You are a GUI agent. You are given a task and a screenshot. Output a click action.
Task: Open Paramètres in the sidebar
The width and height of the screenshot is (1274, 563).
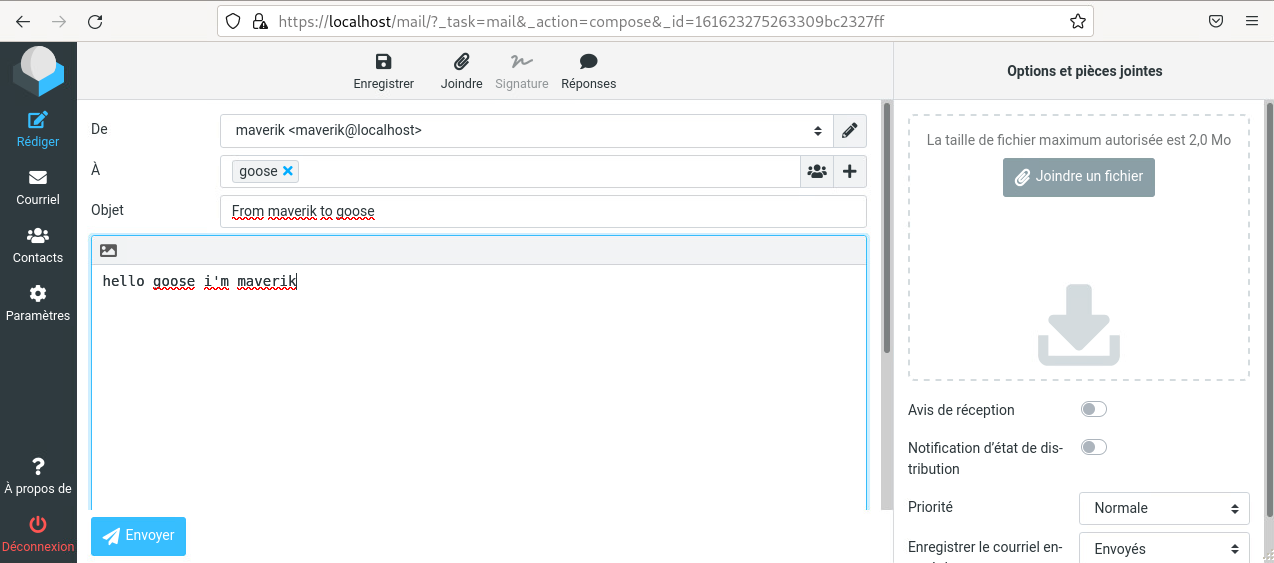coord(38,303)
